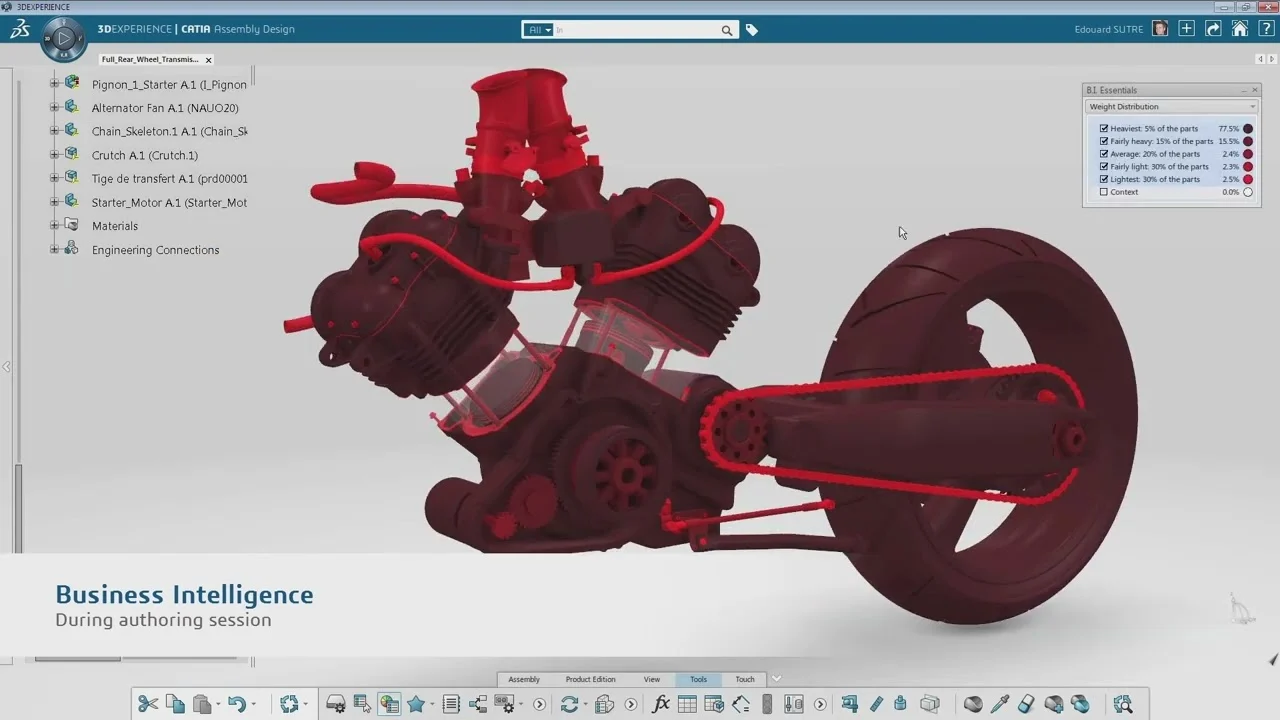Click the tree vertical scrollbar
The width and height of the screenshot is (1280, 720).
[17, 509]
